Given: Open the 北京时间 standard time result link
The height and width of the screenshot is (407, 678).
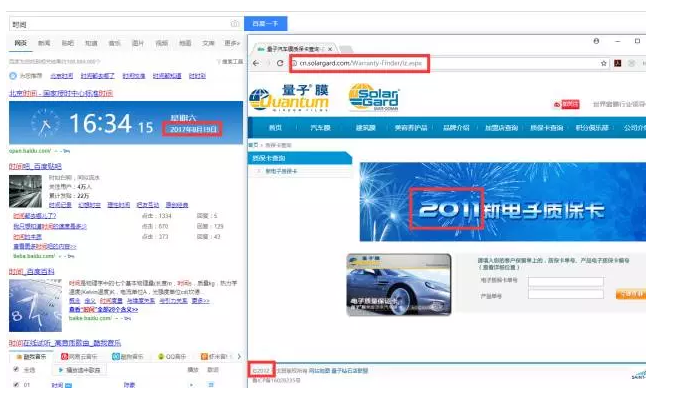Looking at the screenshot, I should [x=61, y=93].
